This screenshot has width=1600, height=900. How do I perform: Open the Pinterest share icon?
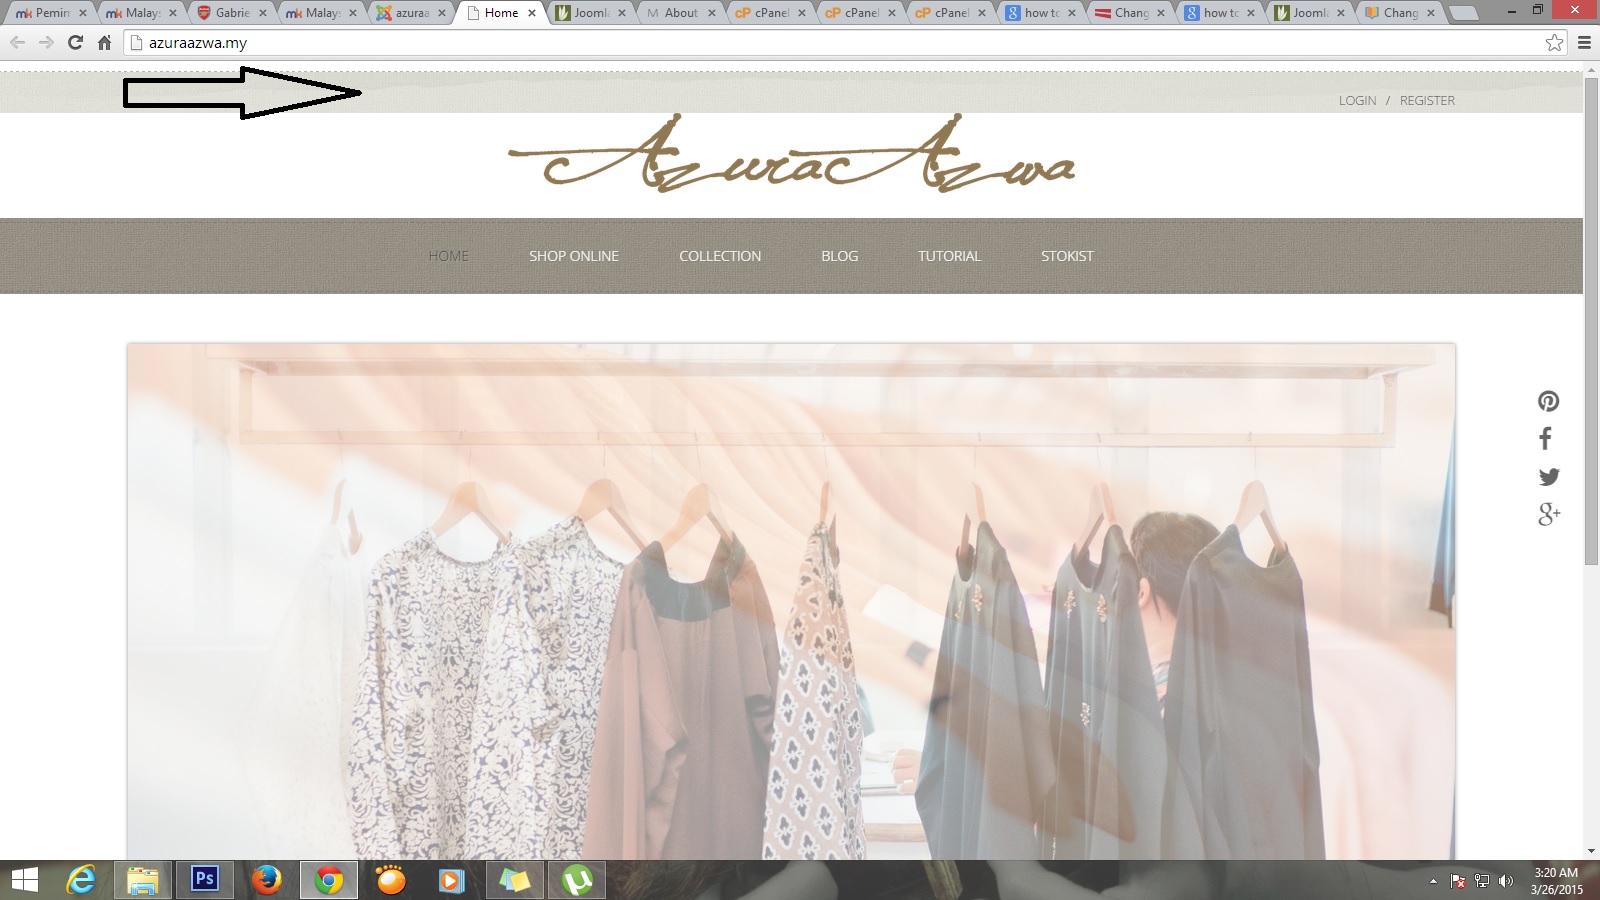[1548, 401]
